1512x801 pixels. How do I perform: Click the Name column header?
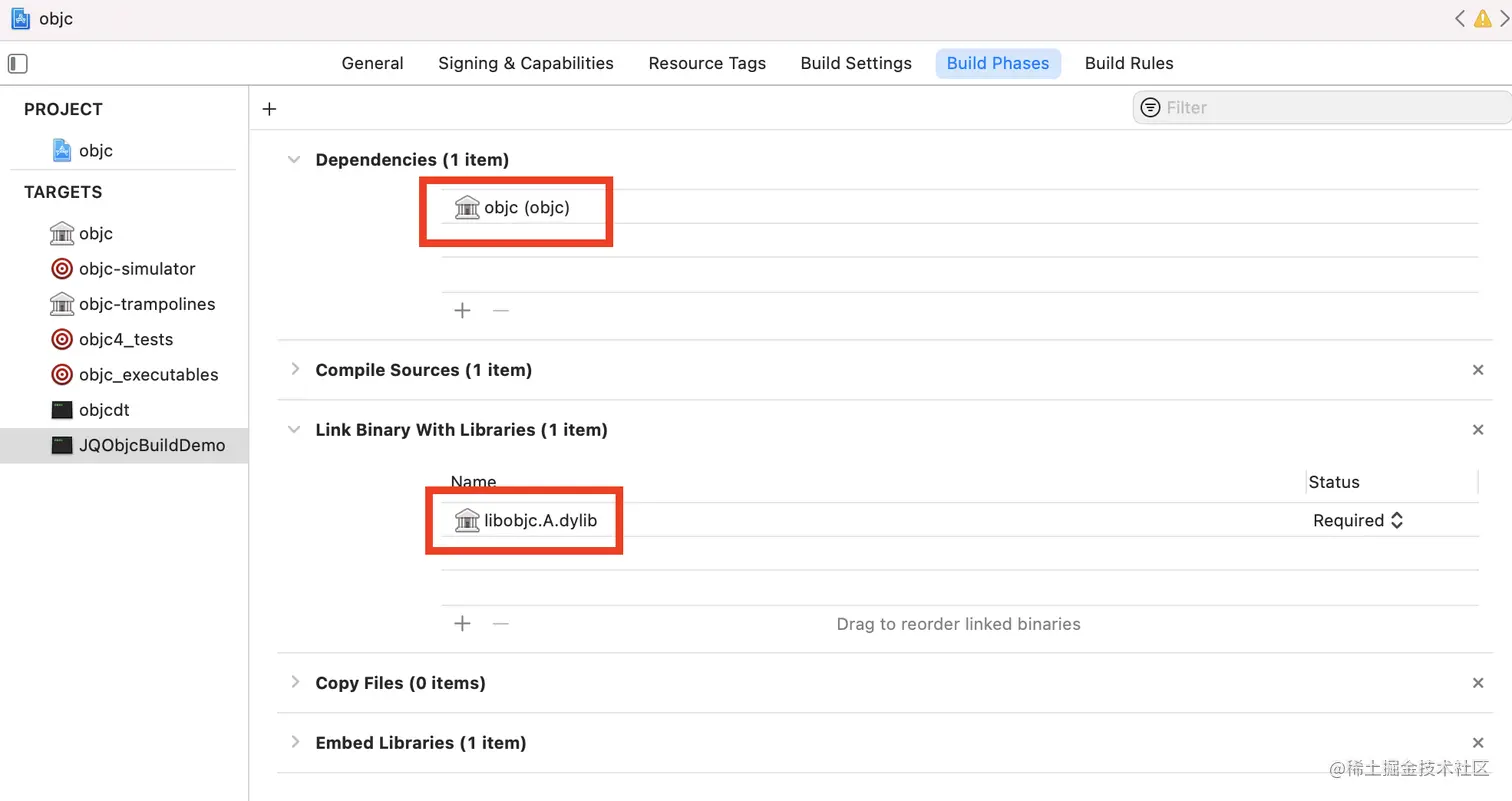coord(473,482)
